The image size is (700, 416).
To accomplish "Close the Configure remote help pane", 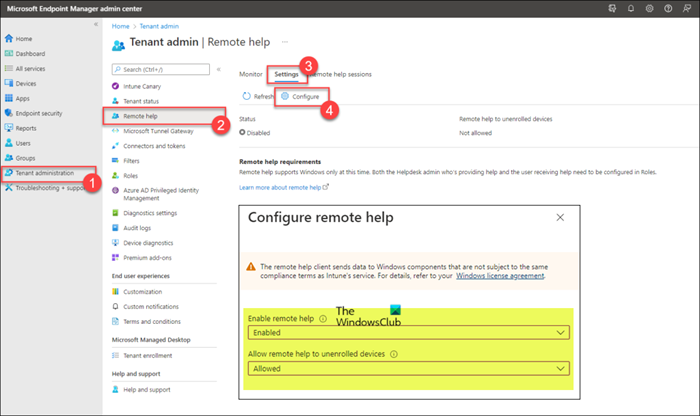I will 560,217.
